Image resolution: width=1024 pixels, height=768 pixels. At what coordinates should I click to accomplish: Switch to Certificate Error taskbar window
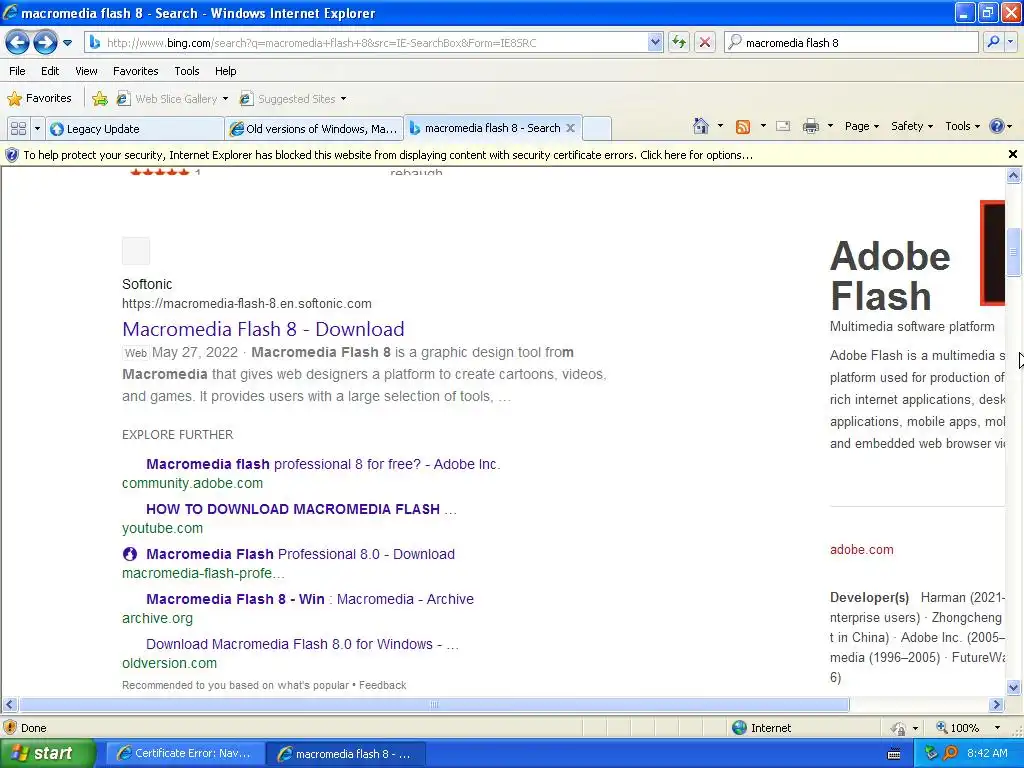[184, 754]
